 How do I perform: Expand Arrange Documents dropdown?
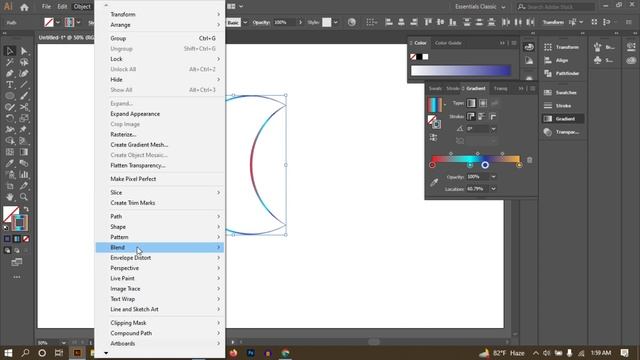[x=241, y=7]
